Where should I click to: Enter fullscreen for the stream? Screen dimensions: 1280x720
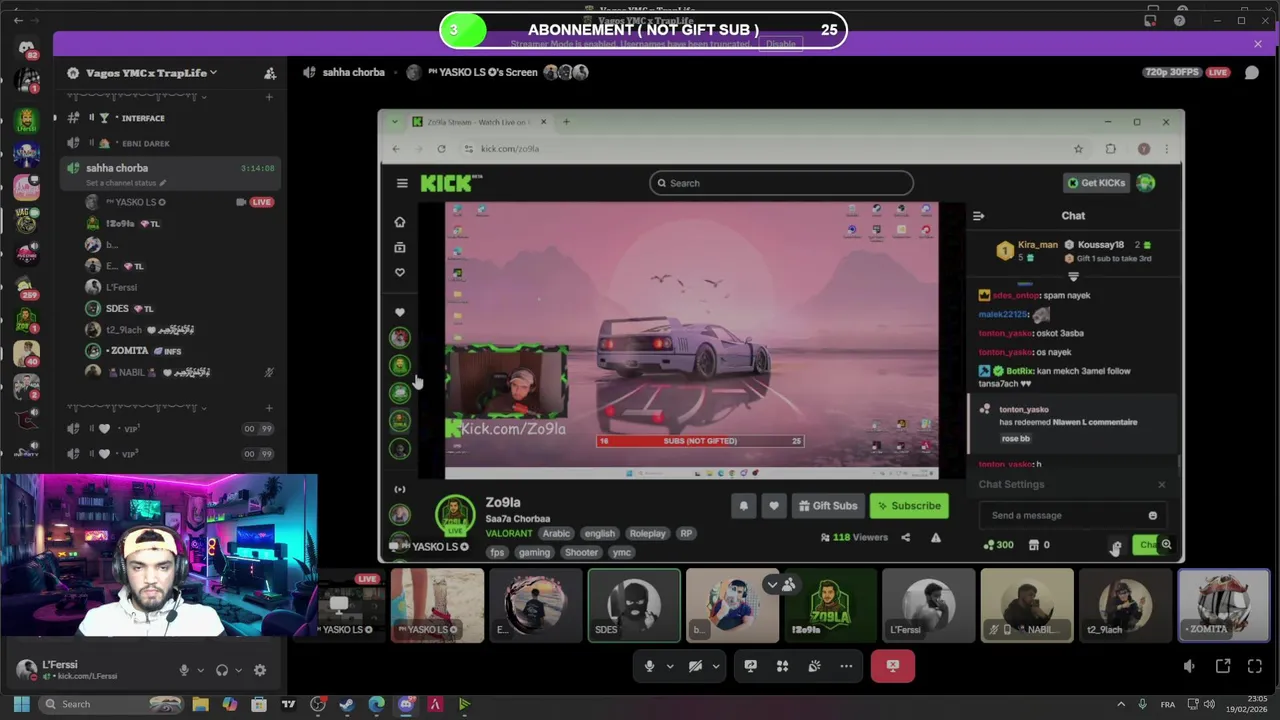[x=1255, y=666]
